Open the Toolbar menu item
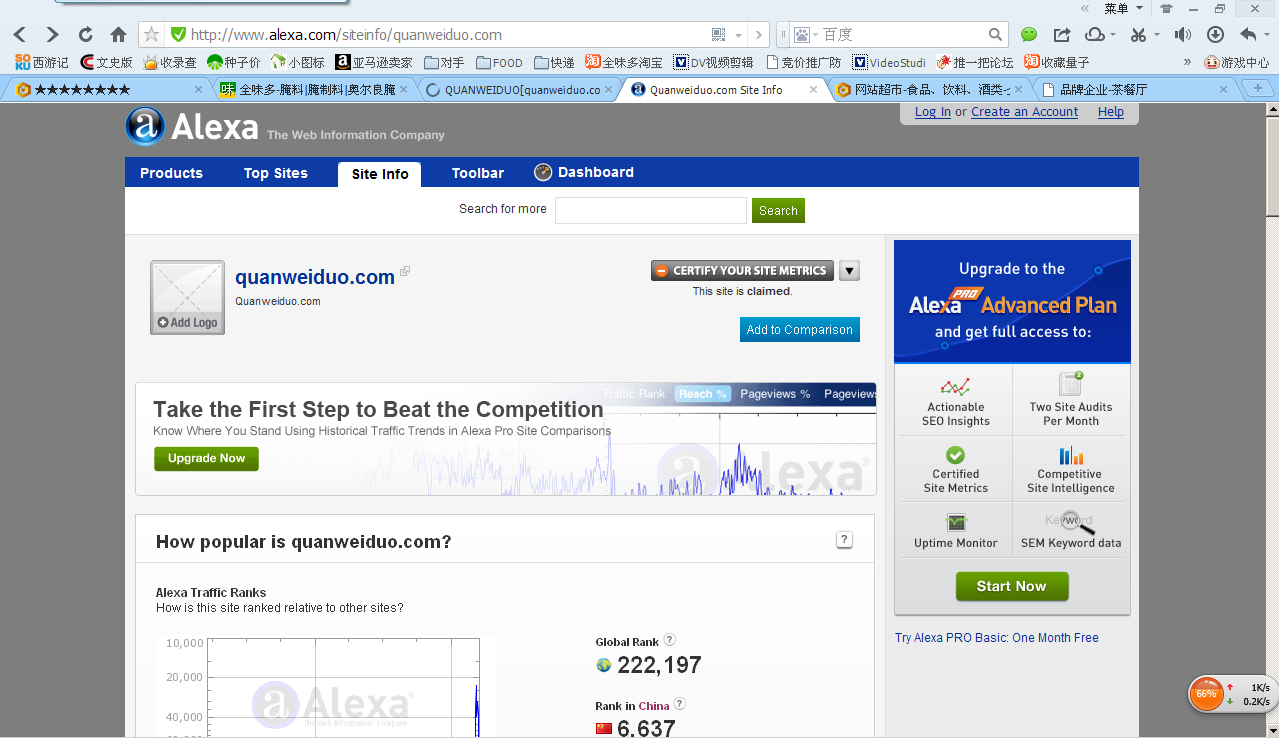 tap(478, 173)
